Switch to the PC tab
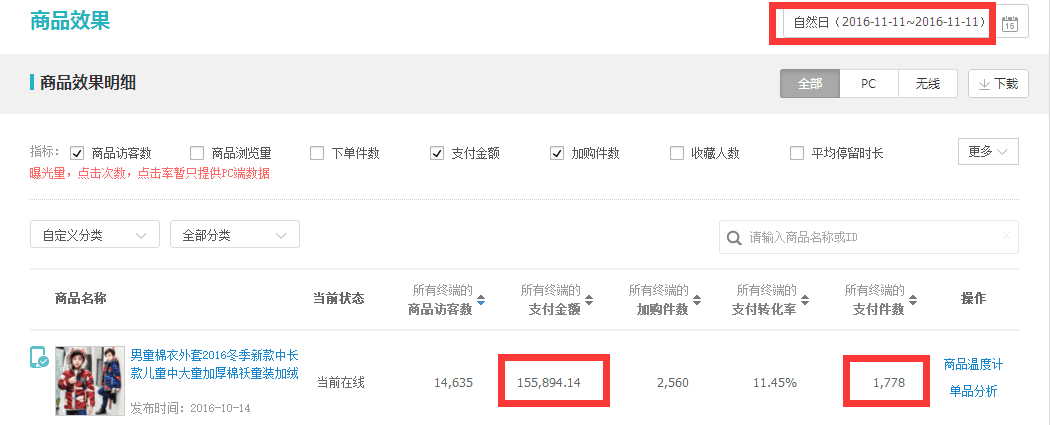 point(869,84)
